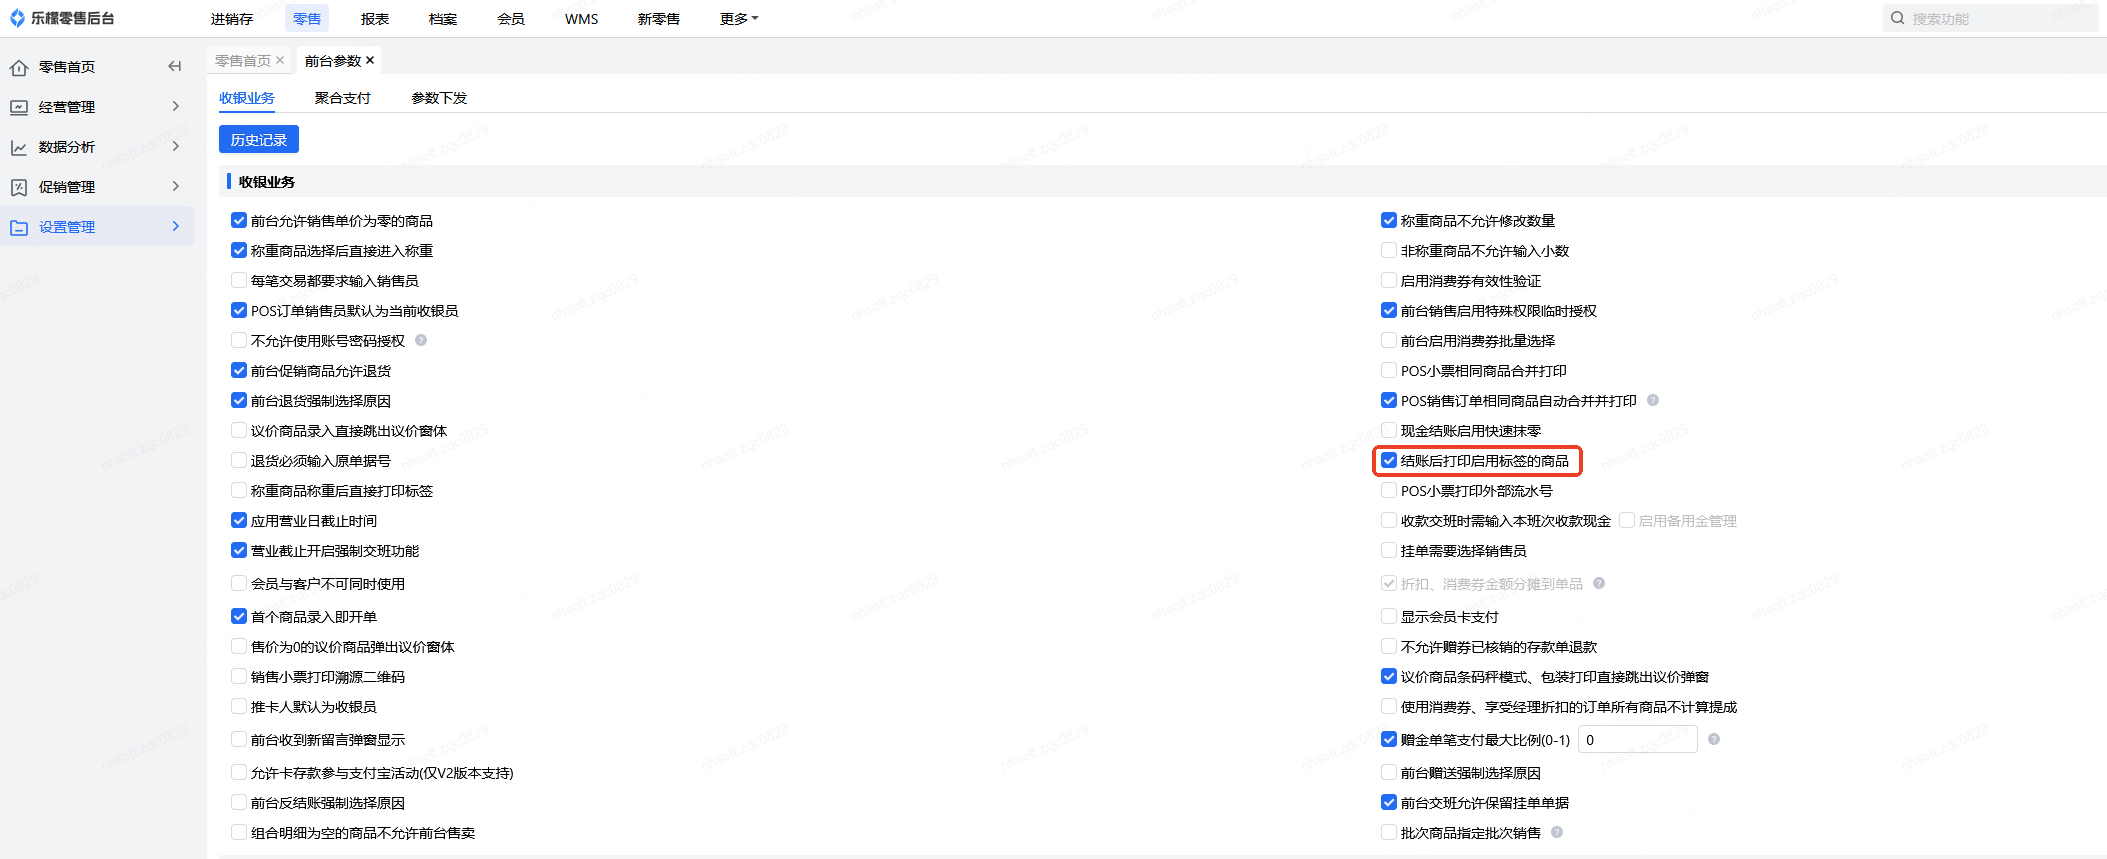The height and width of the screenshot is (859, 2107).
Task: Expand 经营管理 with its chevron
Action: click(x=176, y=106)
